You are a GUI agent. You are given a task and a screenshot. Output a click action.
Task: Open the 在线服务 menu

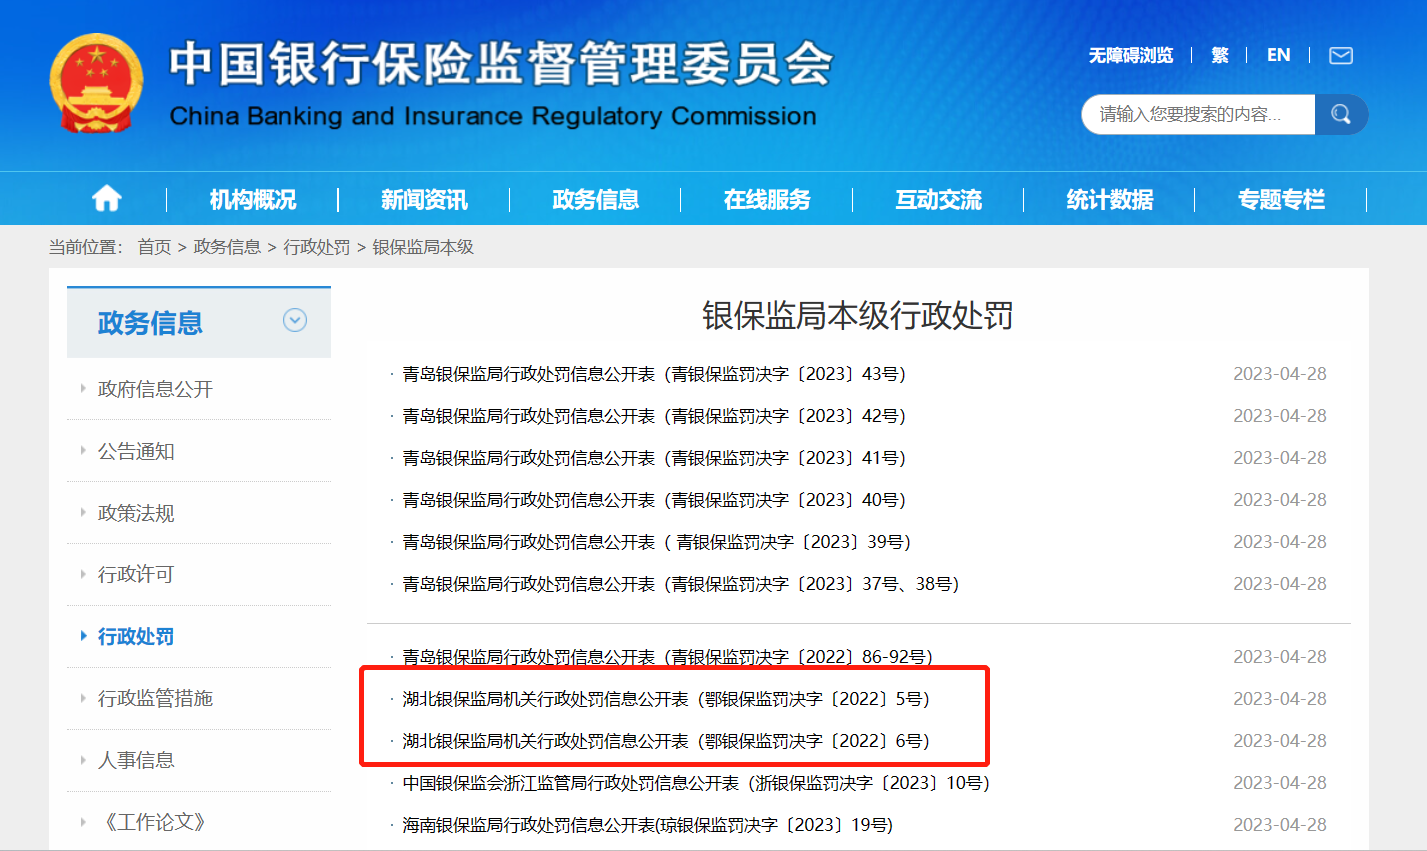pyautogui.click(x=767, y=199)
